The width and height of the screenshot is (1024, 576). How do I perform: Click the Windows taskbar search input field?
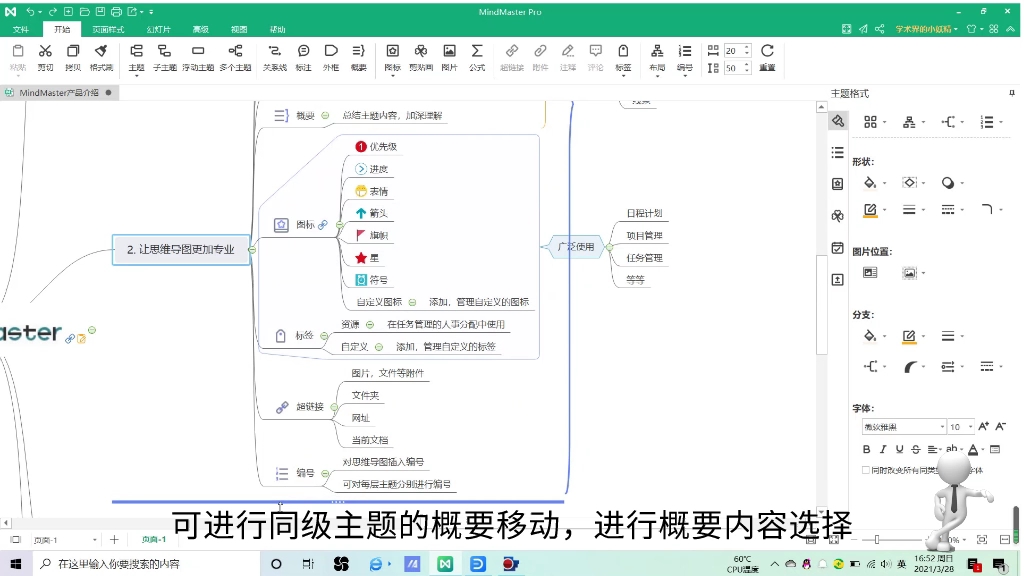(130, 562)
